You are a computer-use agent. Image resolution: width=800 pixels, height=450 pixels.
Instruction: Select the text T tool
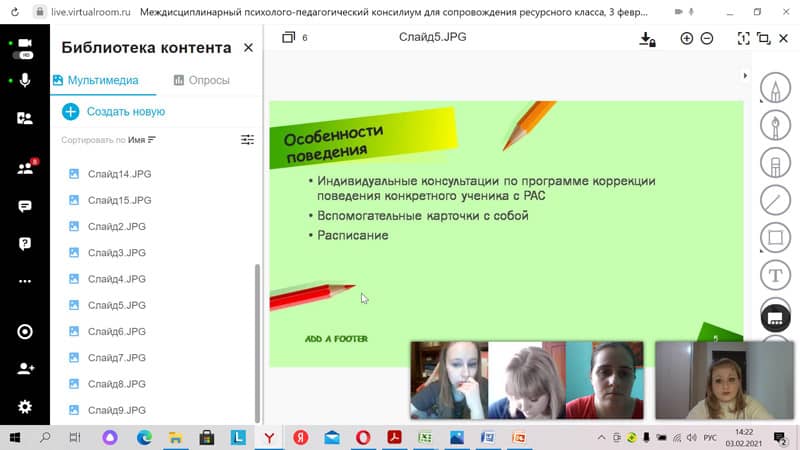[775, 276]
